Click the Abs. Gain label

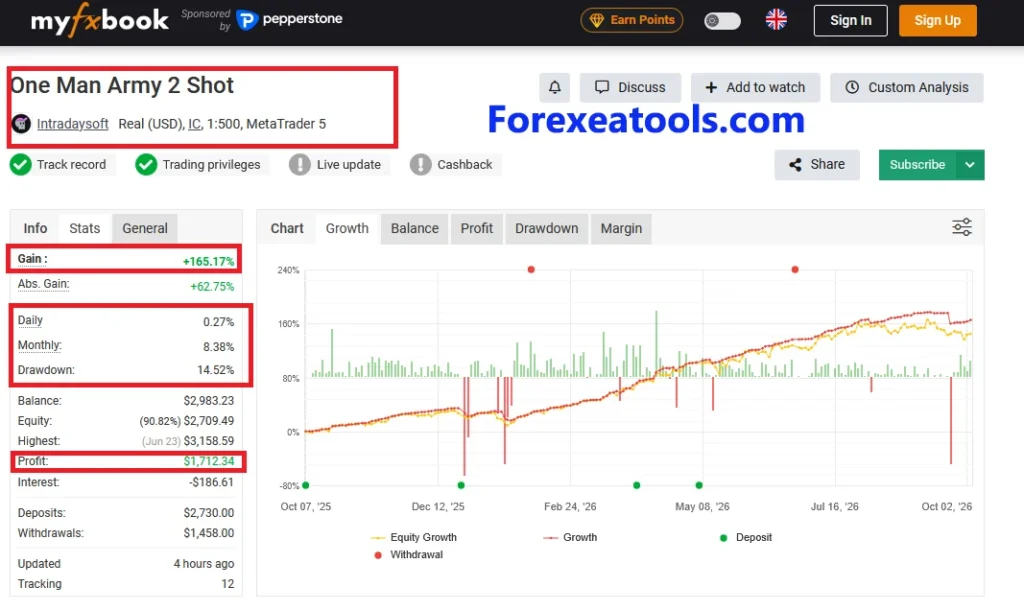point(43,284)
